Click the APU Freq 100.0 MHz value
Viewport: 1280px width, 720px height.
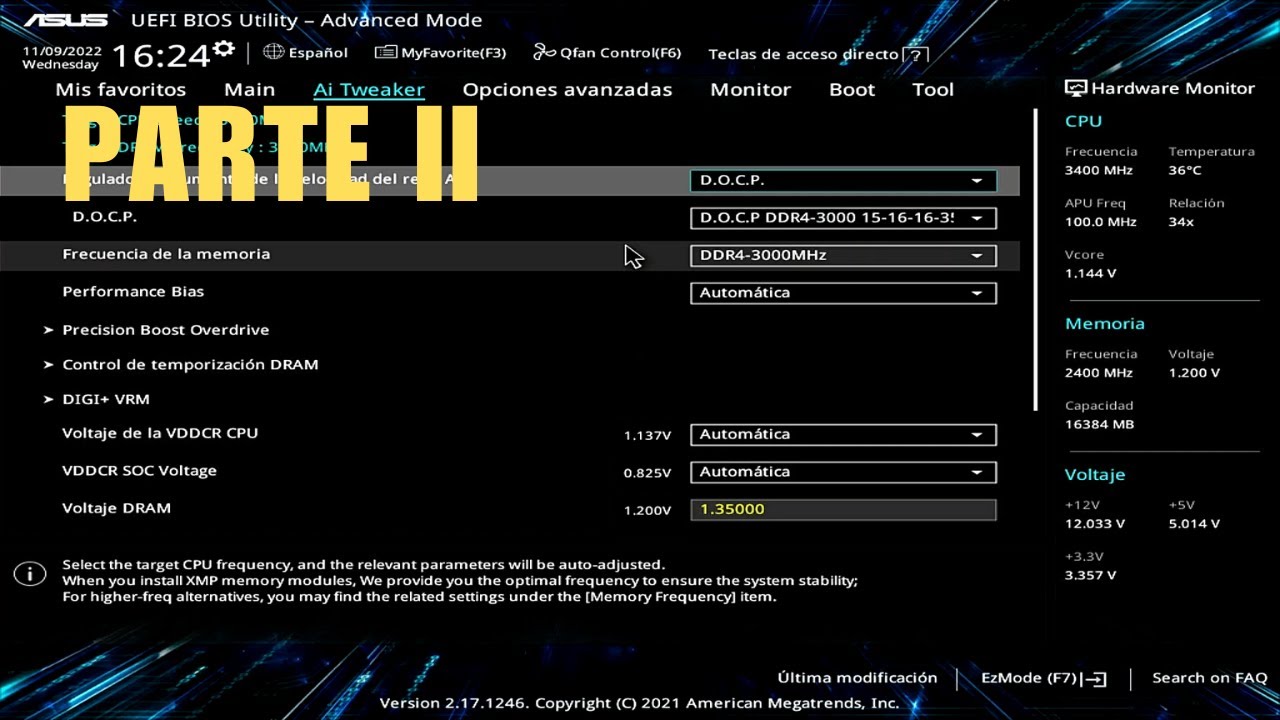tap(1101, 222)
